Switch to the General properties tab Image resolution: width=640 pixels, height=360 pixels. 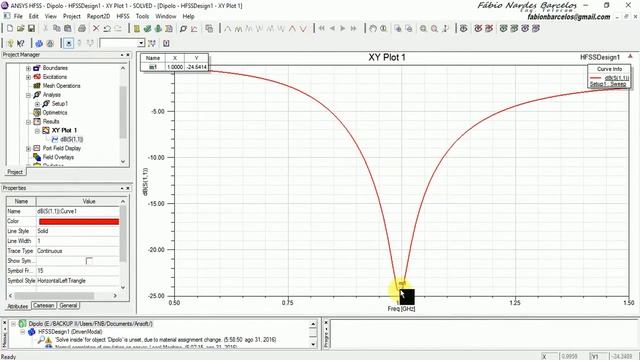point(68,305)
